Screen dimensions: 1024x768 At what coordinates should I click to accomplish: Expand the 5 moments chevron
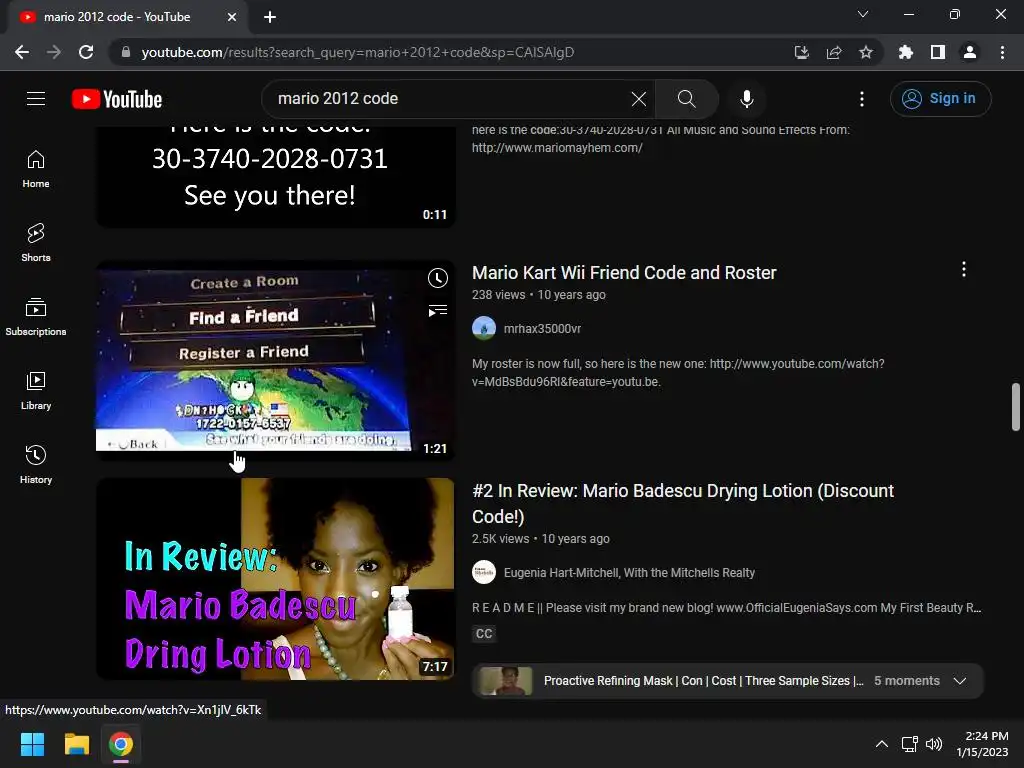click(x=959, y=680)
